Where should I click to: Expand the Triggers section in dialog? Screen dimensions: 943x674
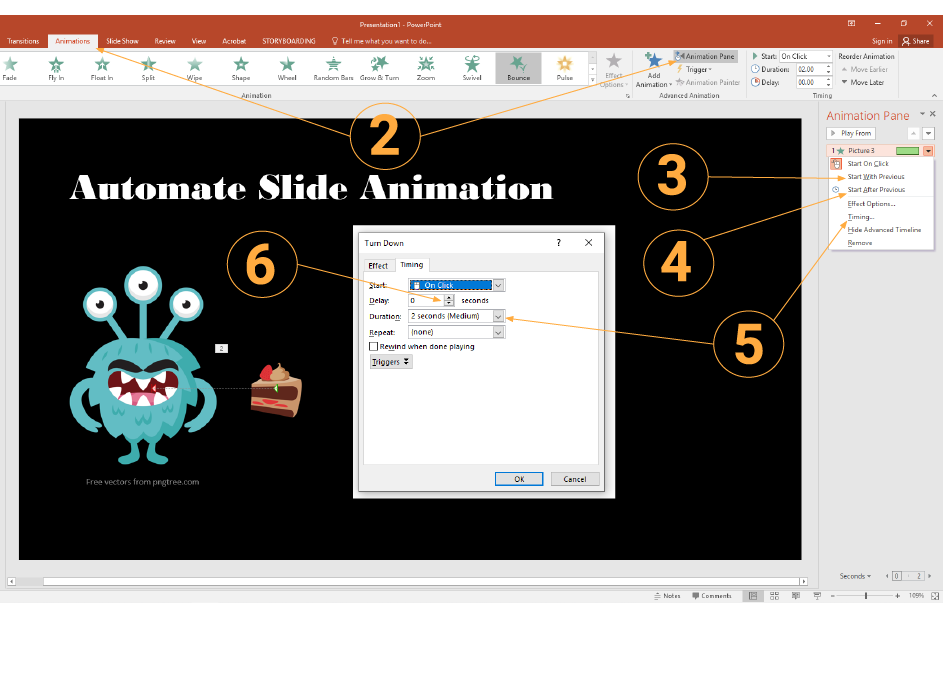coord(391,362)
